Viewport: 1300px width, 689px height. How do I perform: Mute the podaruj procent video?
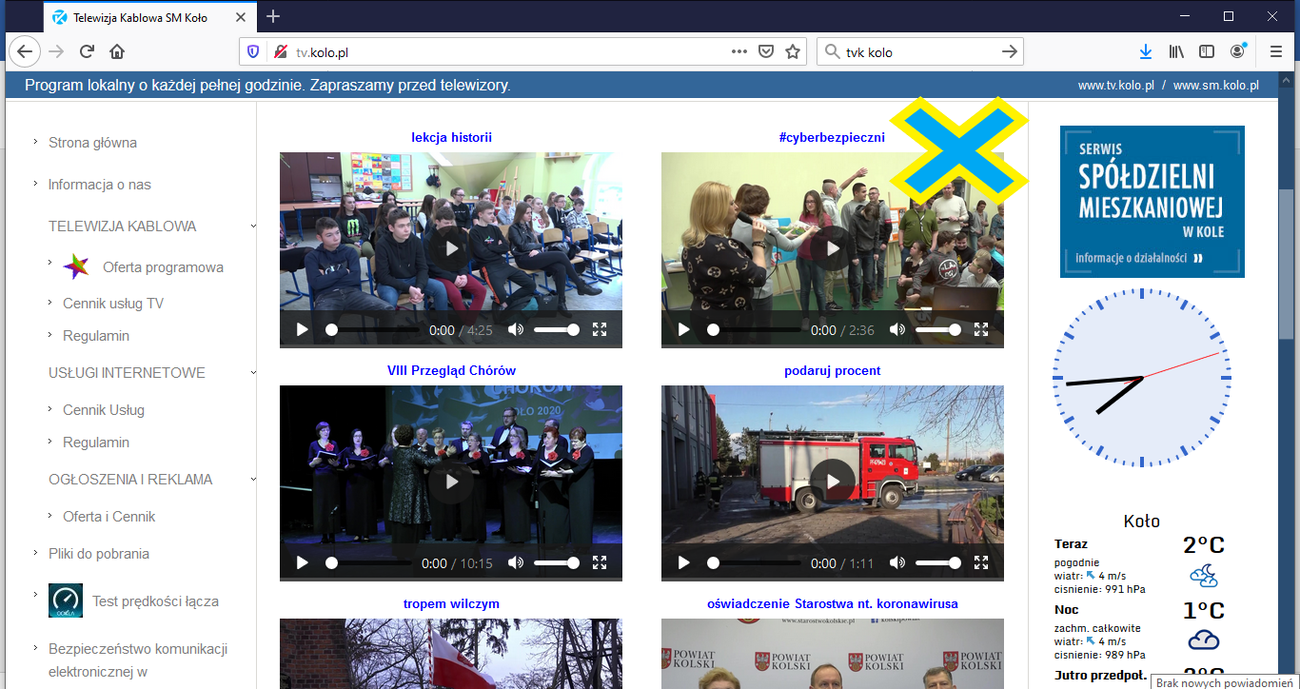point(897,563)
